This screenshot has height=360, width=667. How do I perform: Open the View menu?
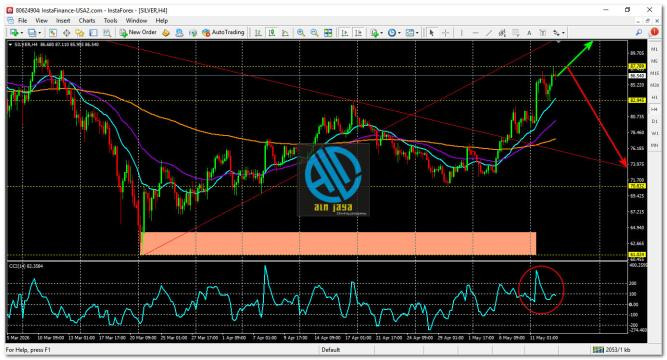41,20
